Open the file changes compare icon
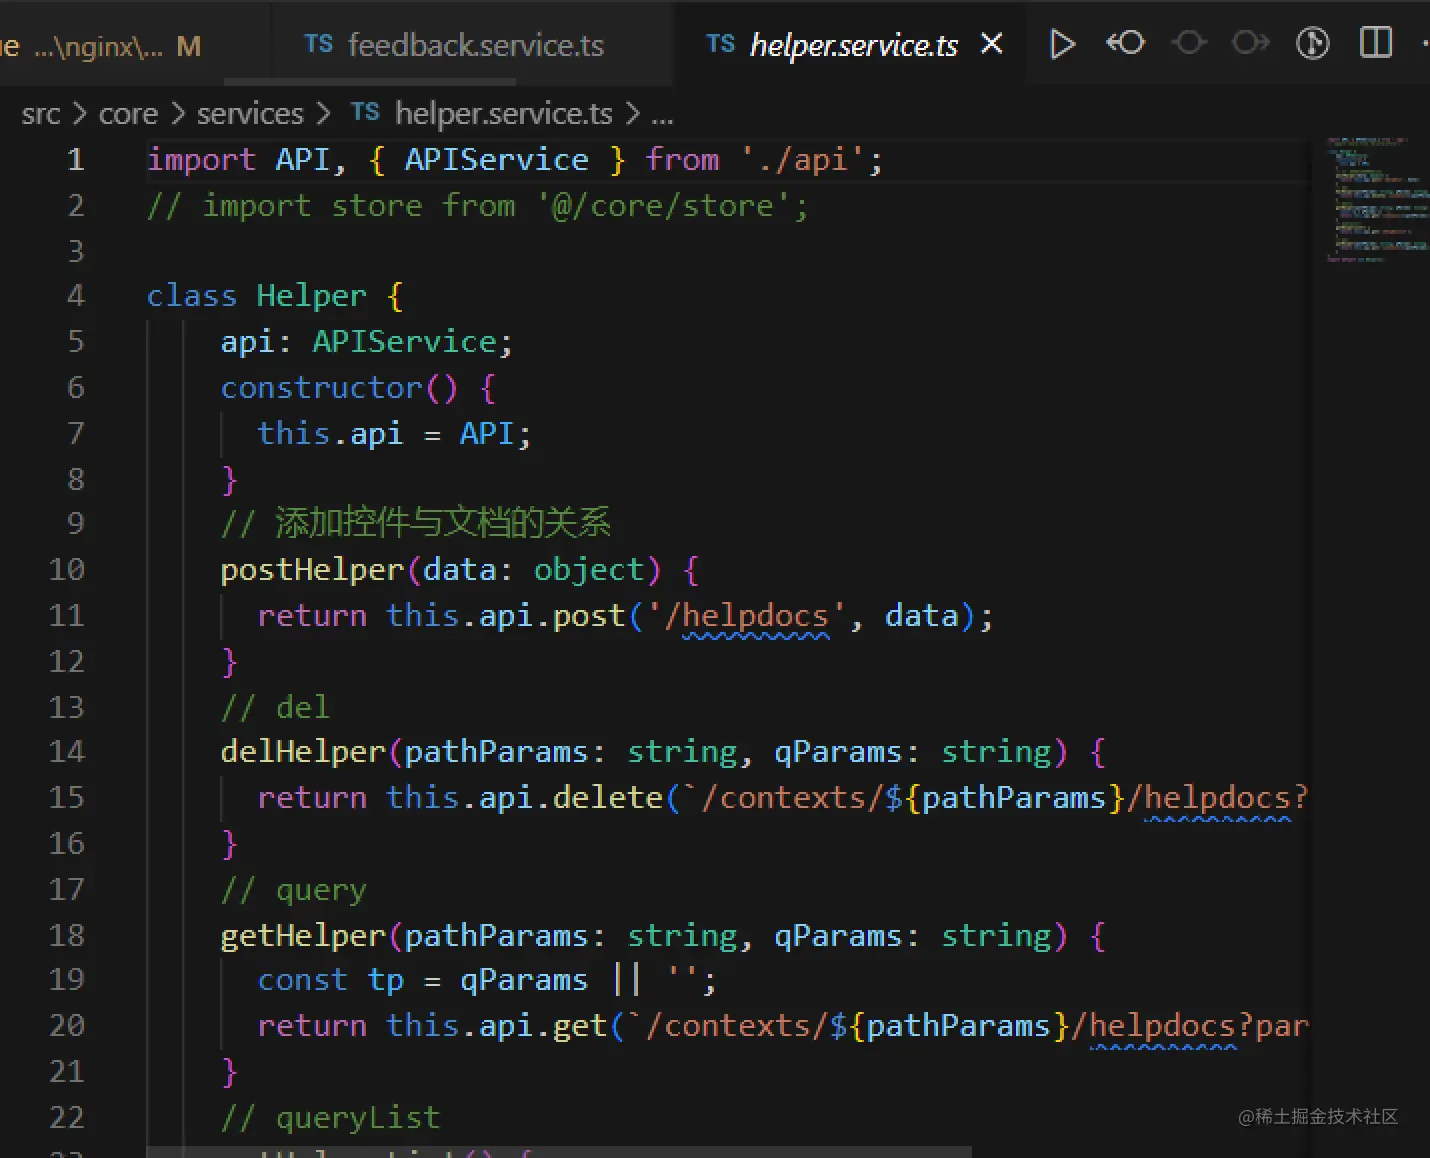The width and height of the screenshot is (1430, 1158). coord(1312,43)
